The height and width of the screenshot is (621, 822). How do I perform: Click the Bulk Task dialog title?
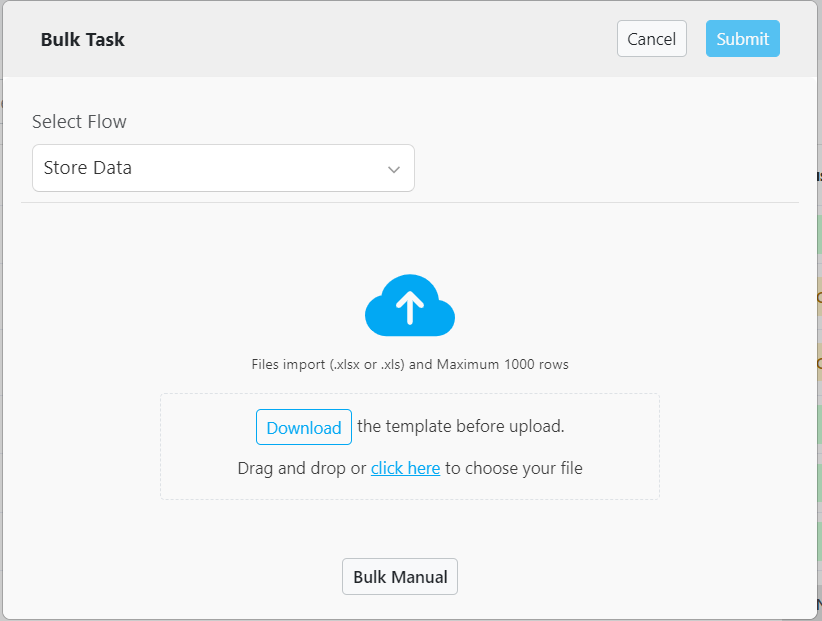tap(83, 40)
